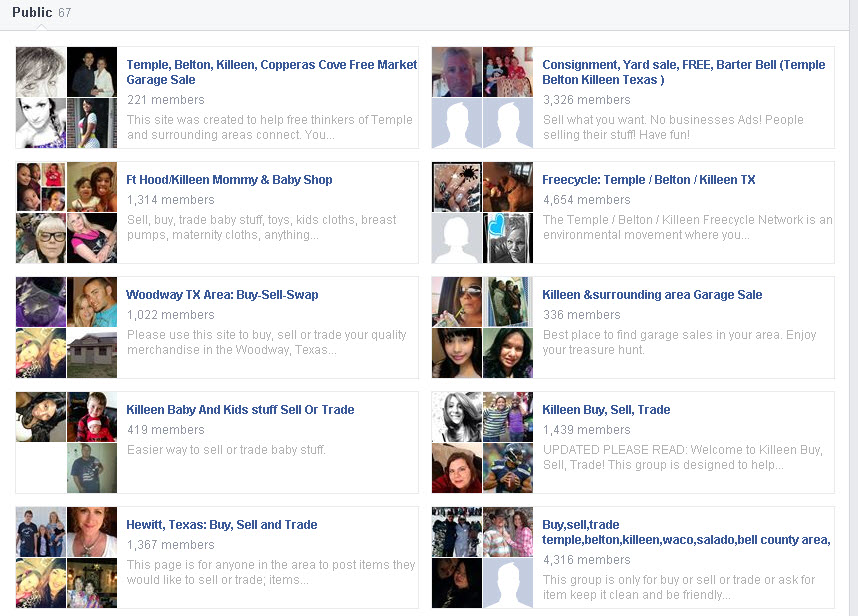858x616 pixels.
Task: Click the photo collage for Freecycle Temple group
Action: (481, 211)
